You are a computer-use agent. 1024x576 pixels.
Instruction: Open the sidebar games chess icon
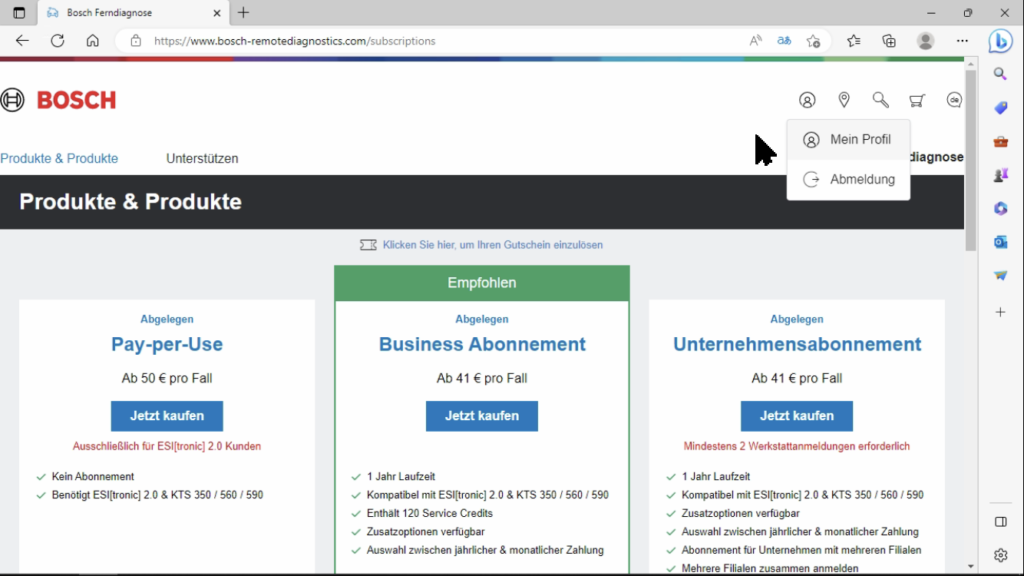1000,175
